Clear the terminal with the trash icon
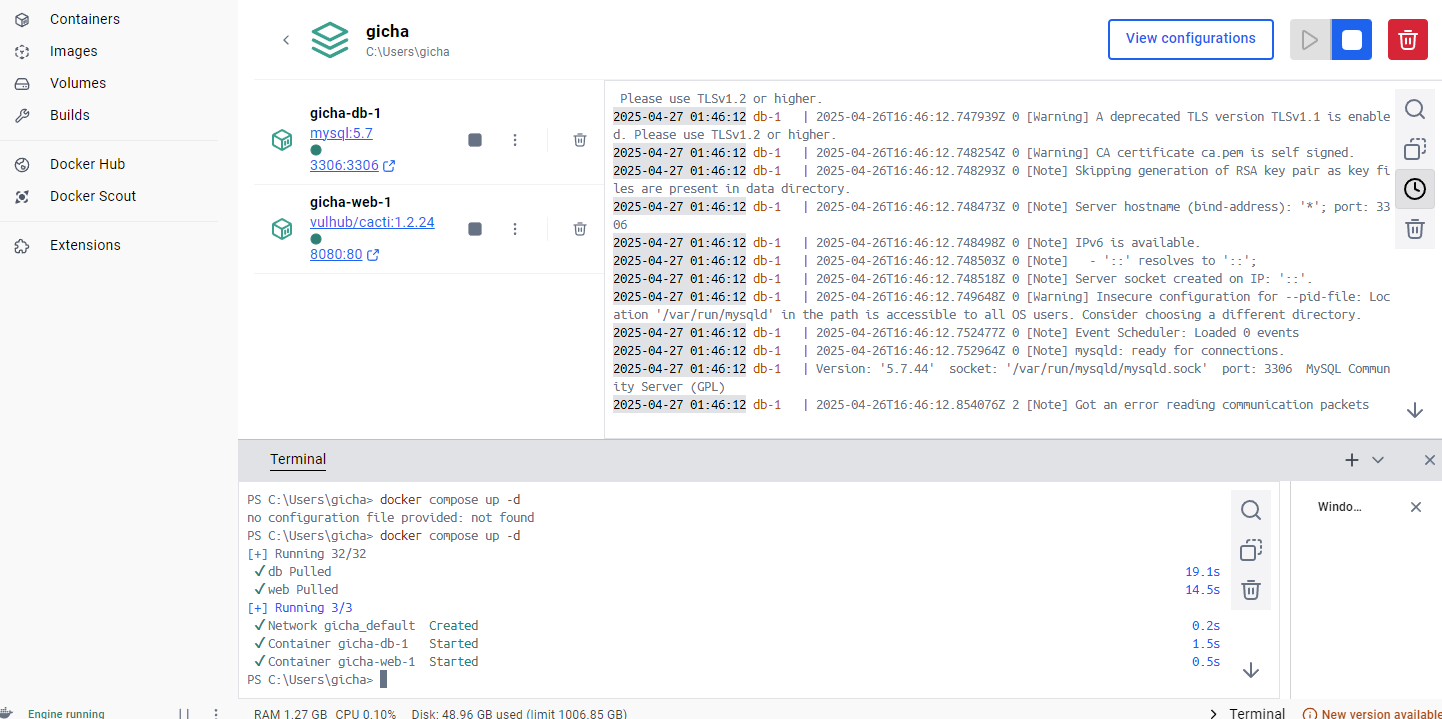The width and height of the screenshot is (1442, 719). (1251, 590)
